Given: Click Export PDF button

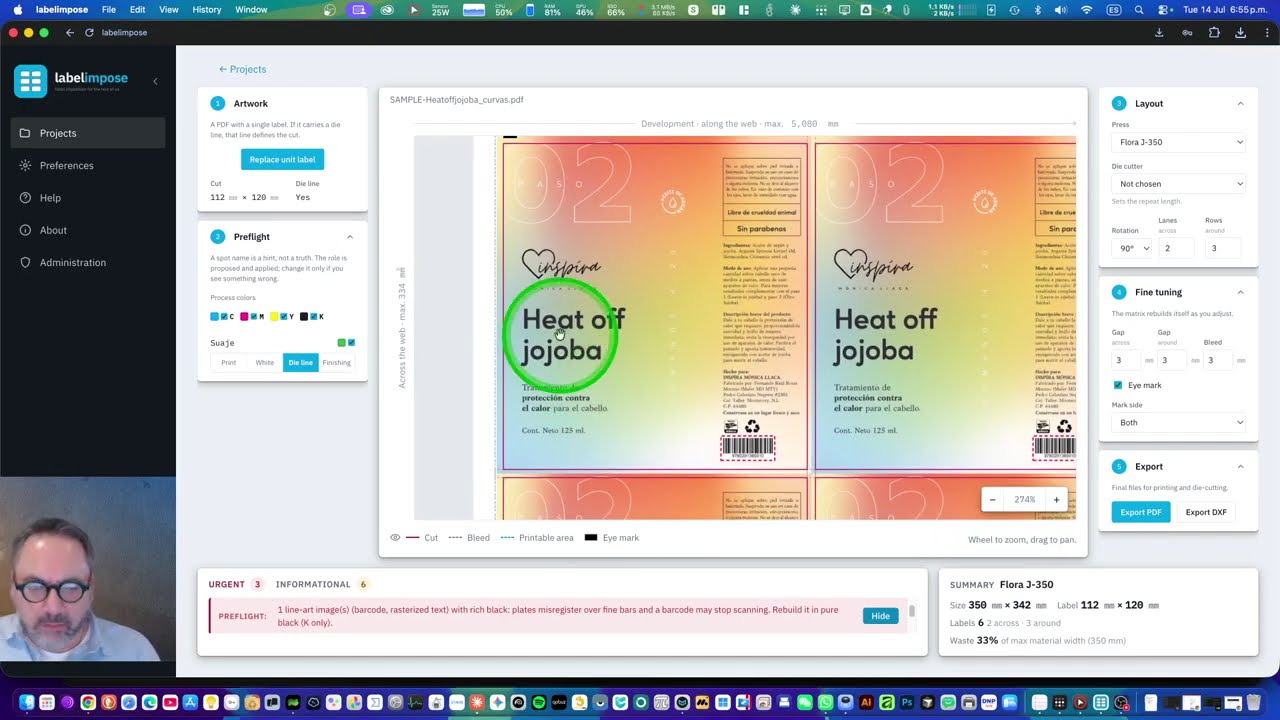Looking at the screenshot, I should click(1140, 512).
